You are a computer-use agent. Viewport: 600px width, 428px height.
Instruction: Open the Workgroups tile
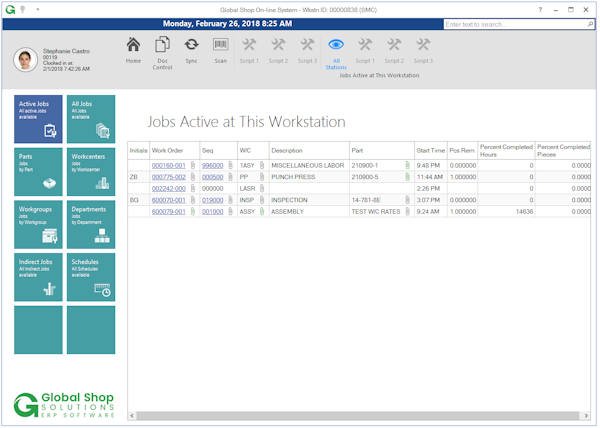[x=38, y=225]
